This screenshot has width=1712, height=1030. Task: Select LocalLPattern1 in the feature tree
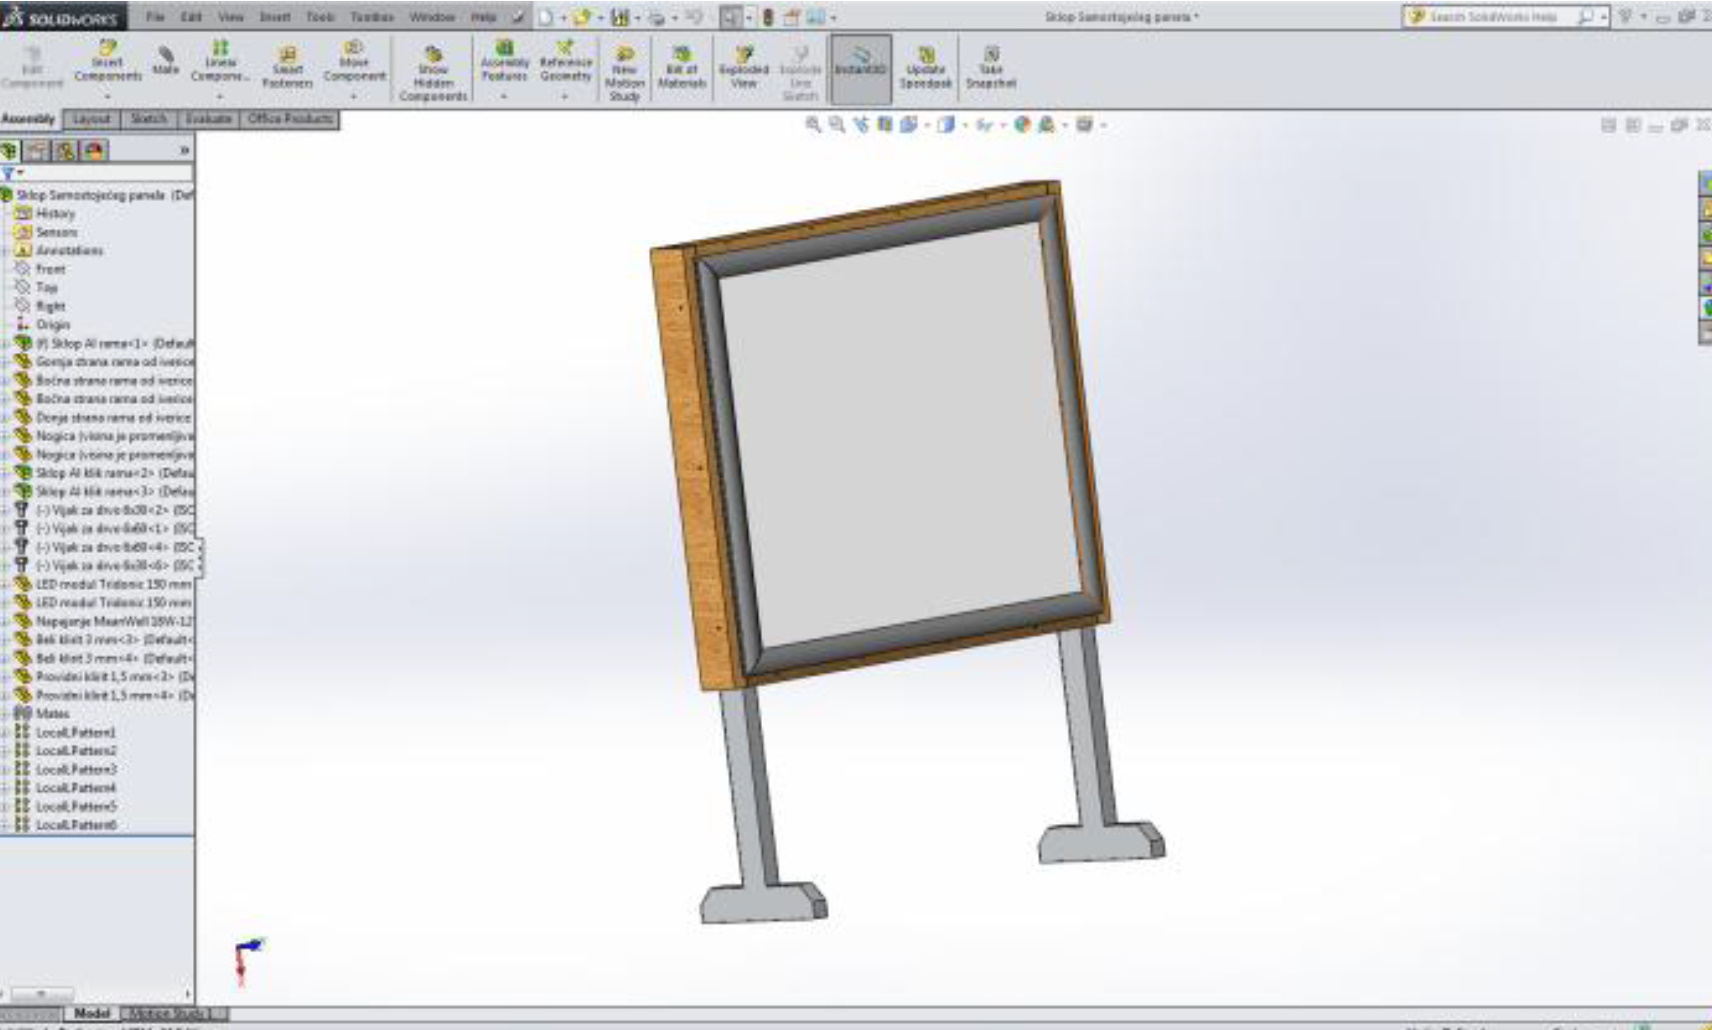pos(76,732)
